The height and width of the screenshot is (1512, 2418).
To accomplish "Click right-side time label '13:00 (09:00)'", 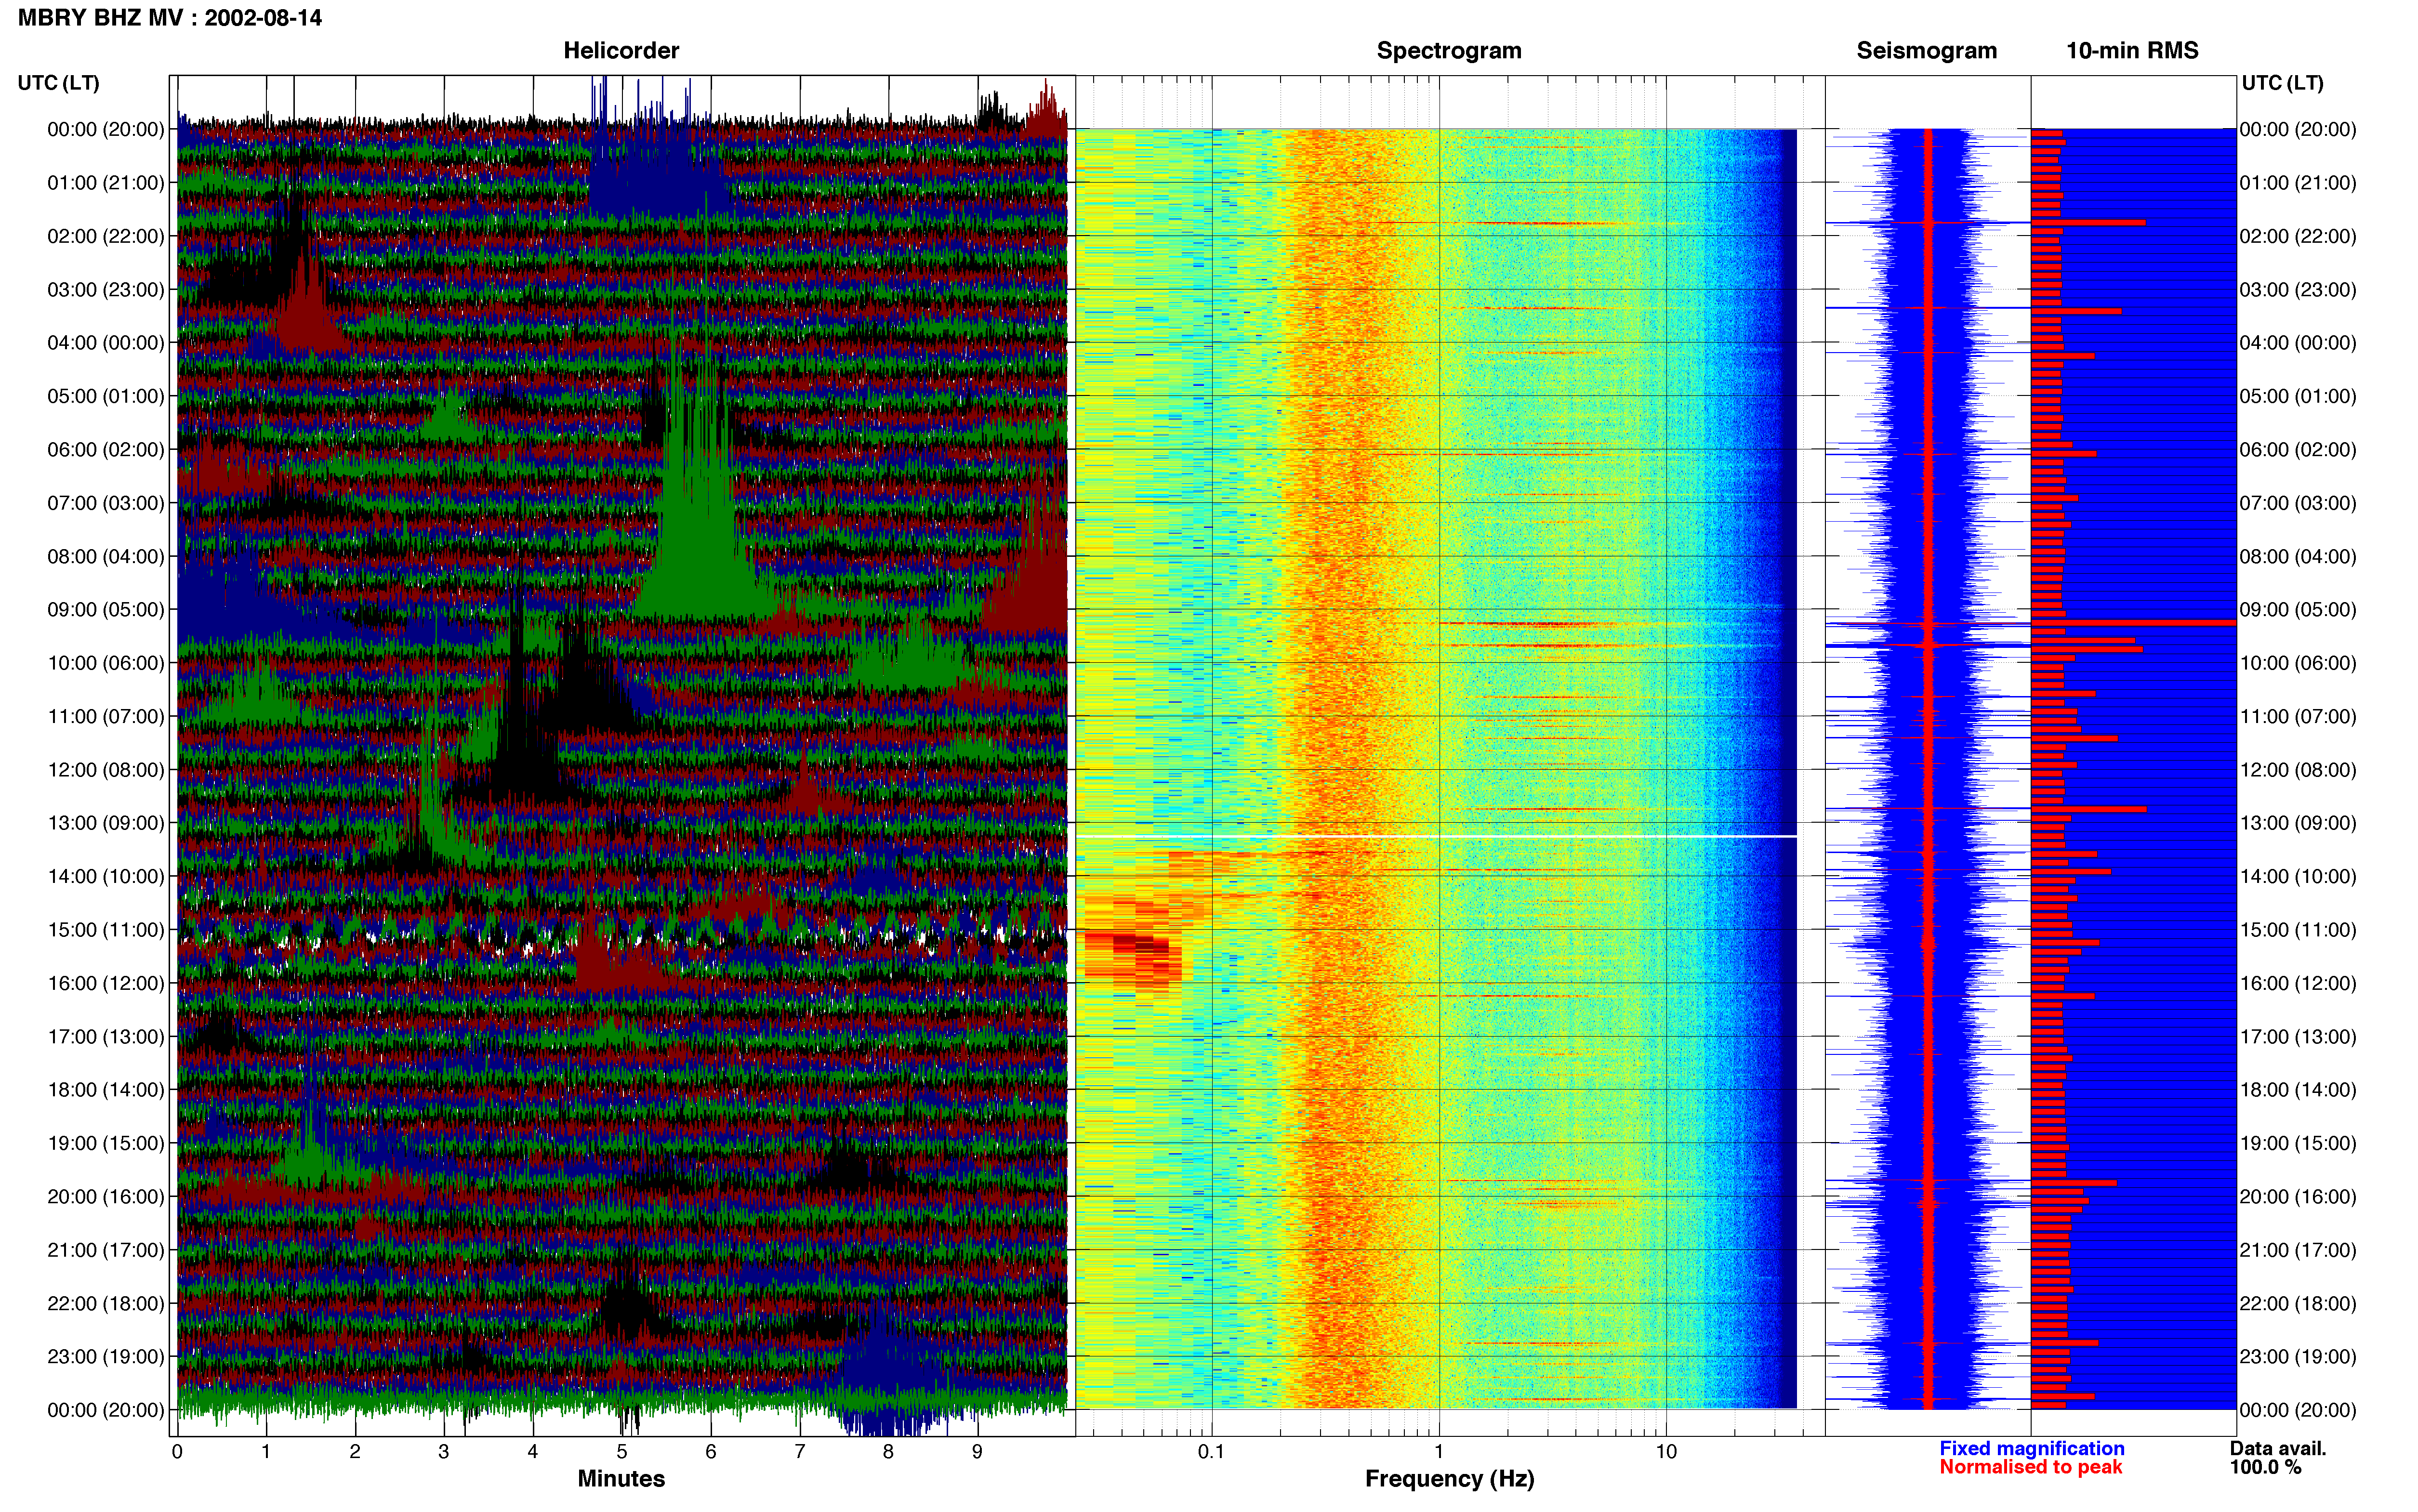I will coord(2298,823).
